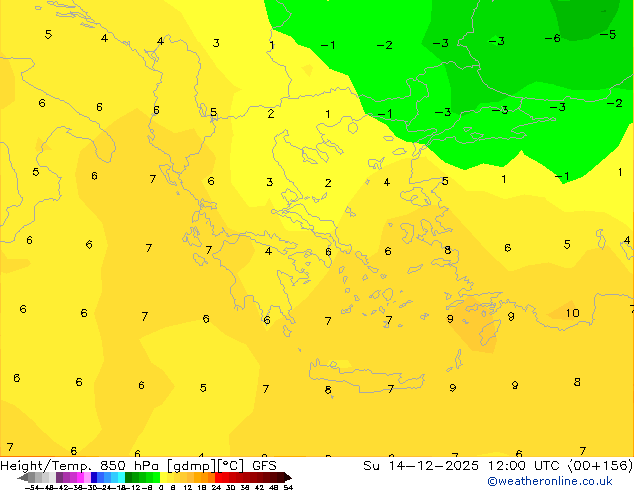Click the '-5' temperature value on the map

pyautogui.click(x=608, y=35)
